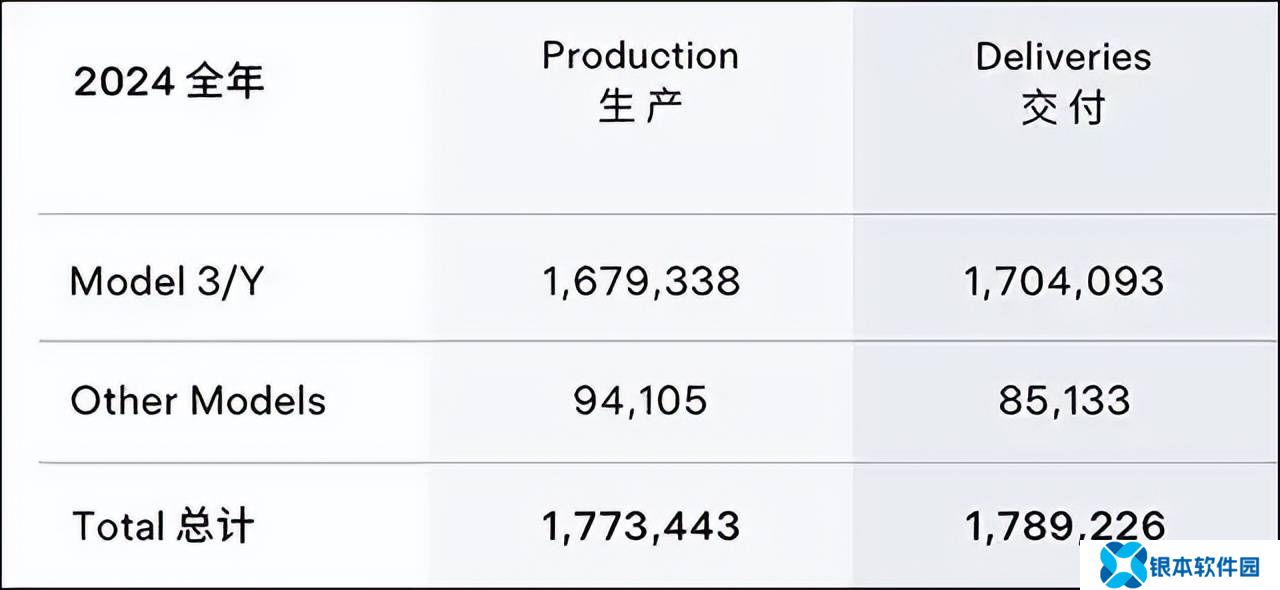Click Other Models deliveries value 85,133

pos(1064,402)
